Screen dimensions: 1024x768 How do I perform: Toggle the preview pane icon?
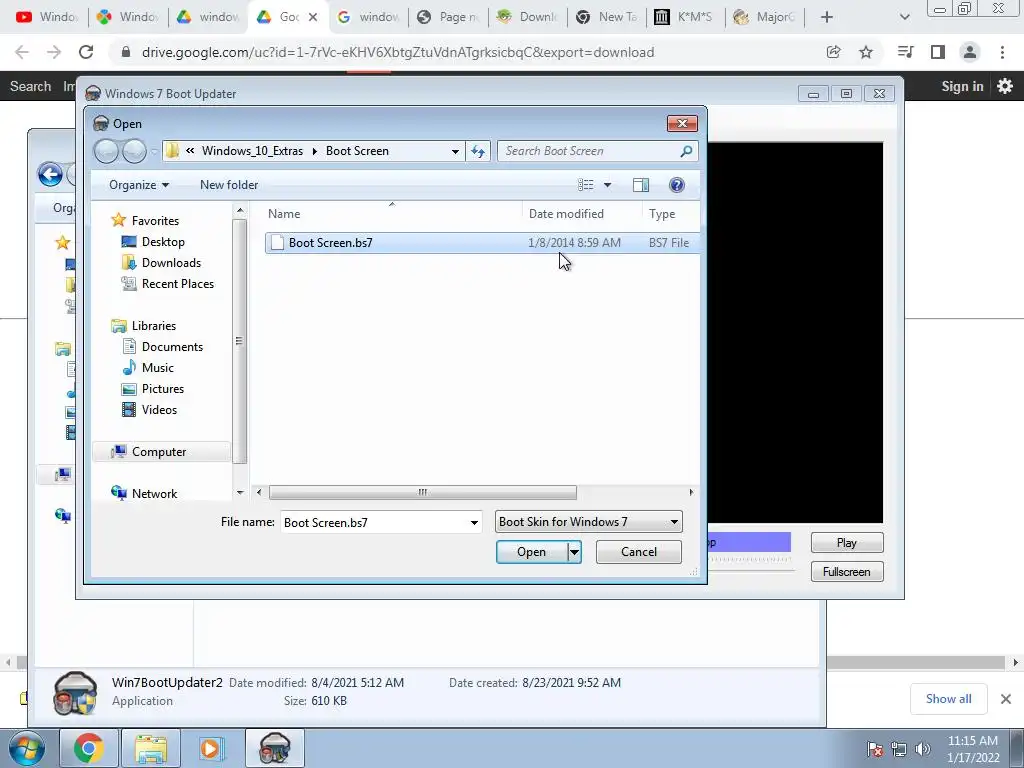(x=641, y=185)
